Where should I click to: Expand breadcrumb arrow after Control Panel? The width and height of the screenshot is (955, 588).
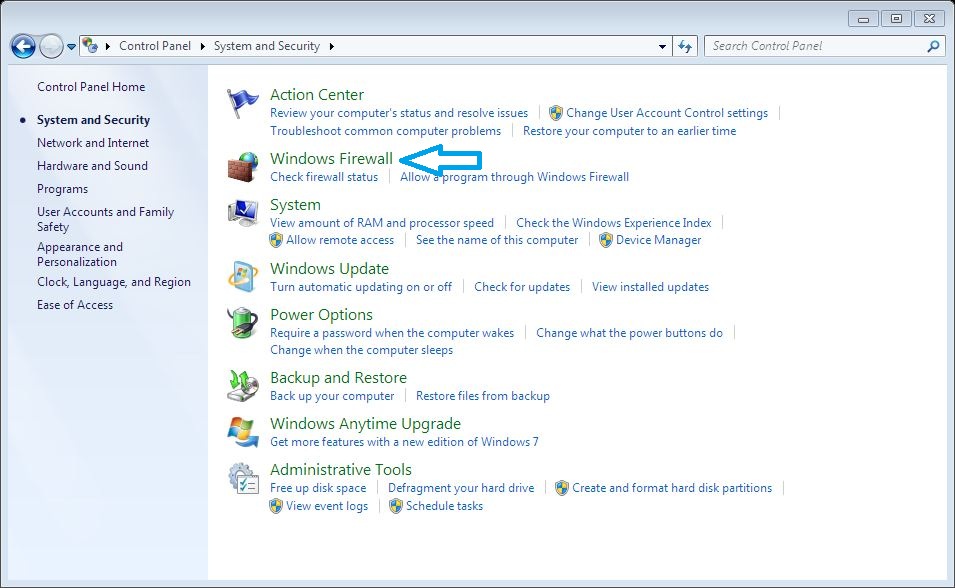(202, 46)
